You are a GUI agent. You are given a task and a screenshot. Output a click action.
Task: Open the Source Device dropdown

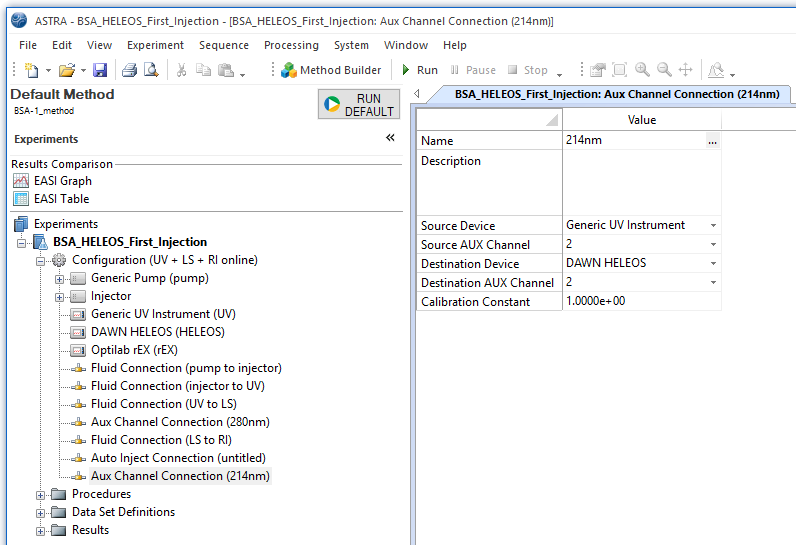[713, 226]
